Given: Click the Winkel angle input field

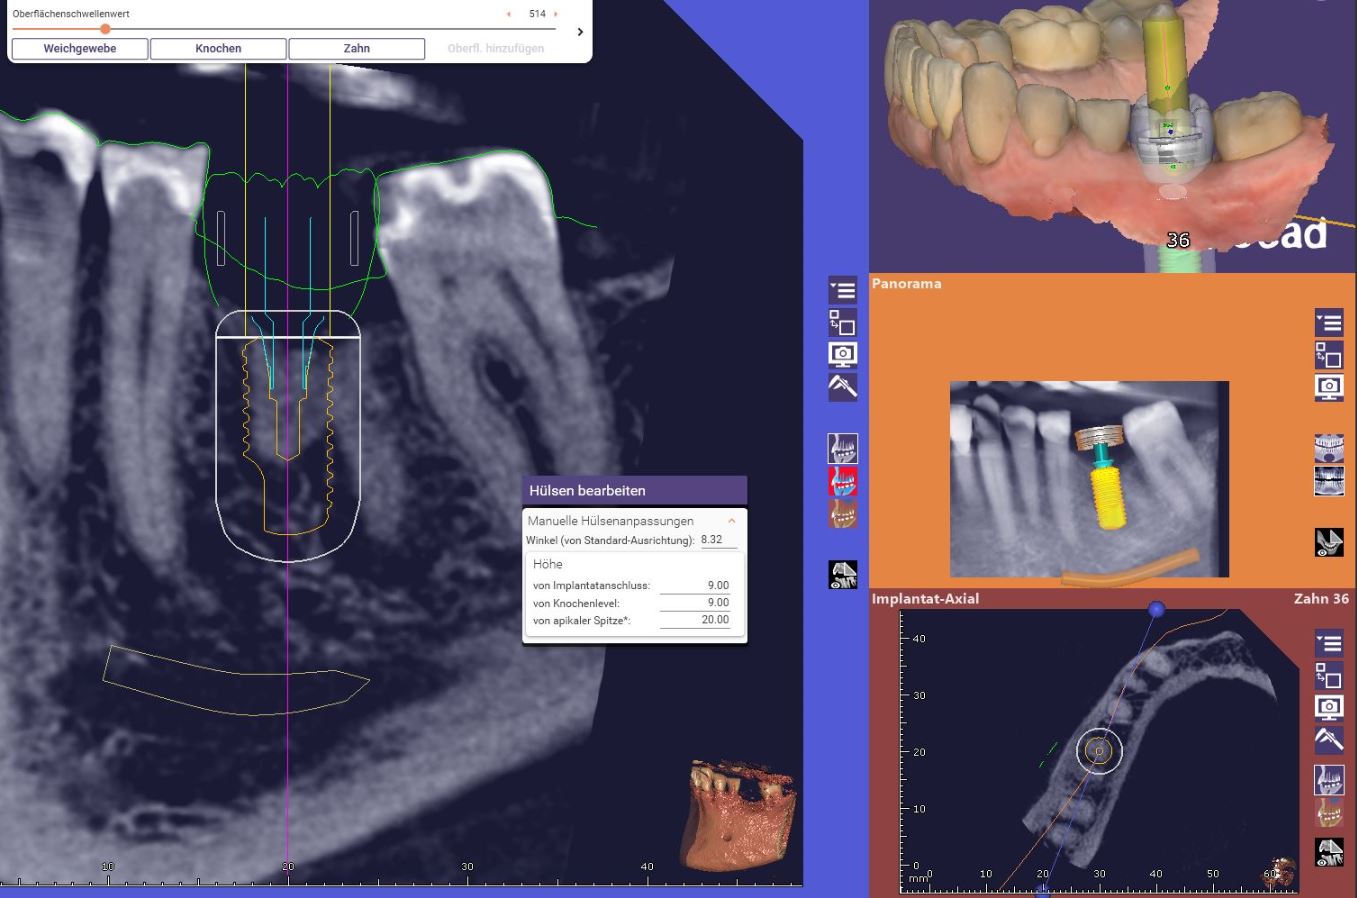Looking at the screenshot, I should pyautogui.click(x=717, y=540).
